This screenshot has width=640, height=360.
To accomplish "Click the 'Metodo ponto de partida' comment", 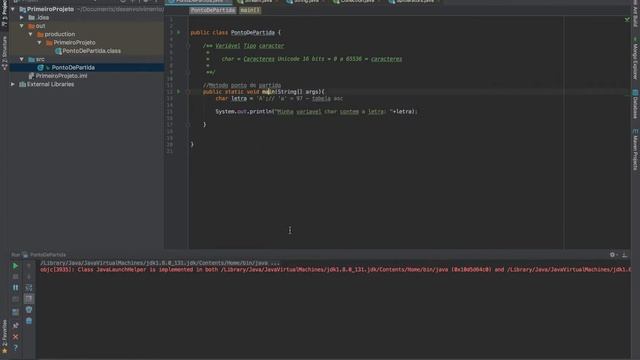I will pyautogui.click(x=242, y=85).
